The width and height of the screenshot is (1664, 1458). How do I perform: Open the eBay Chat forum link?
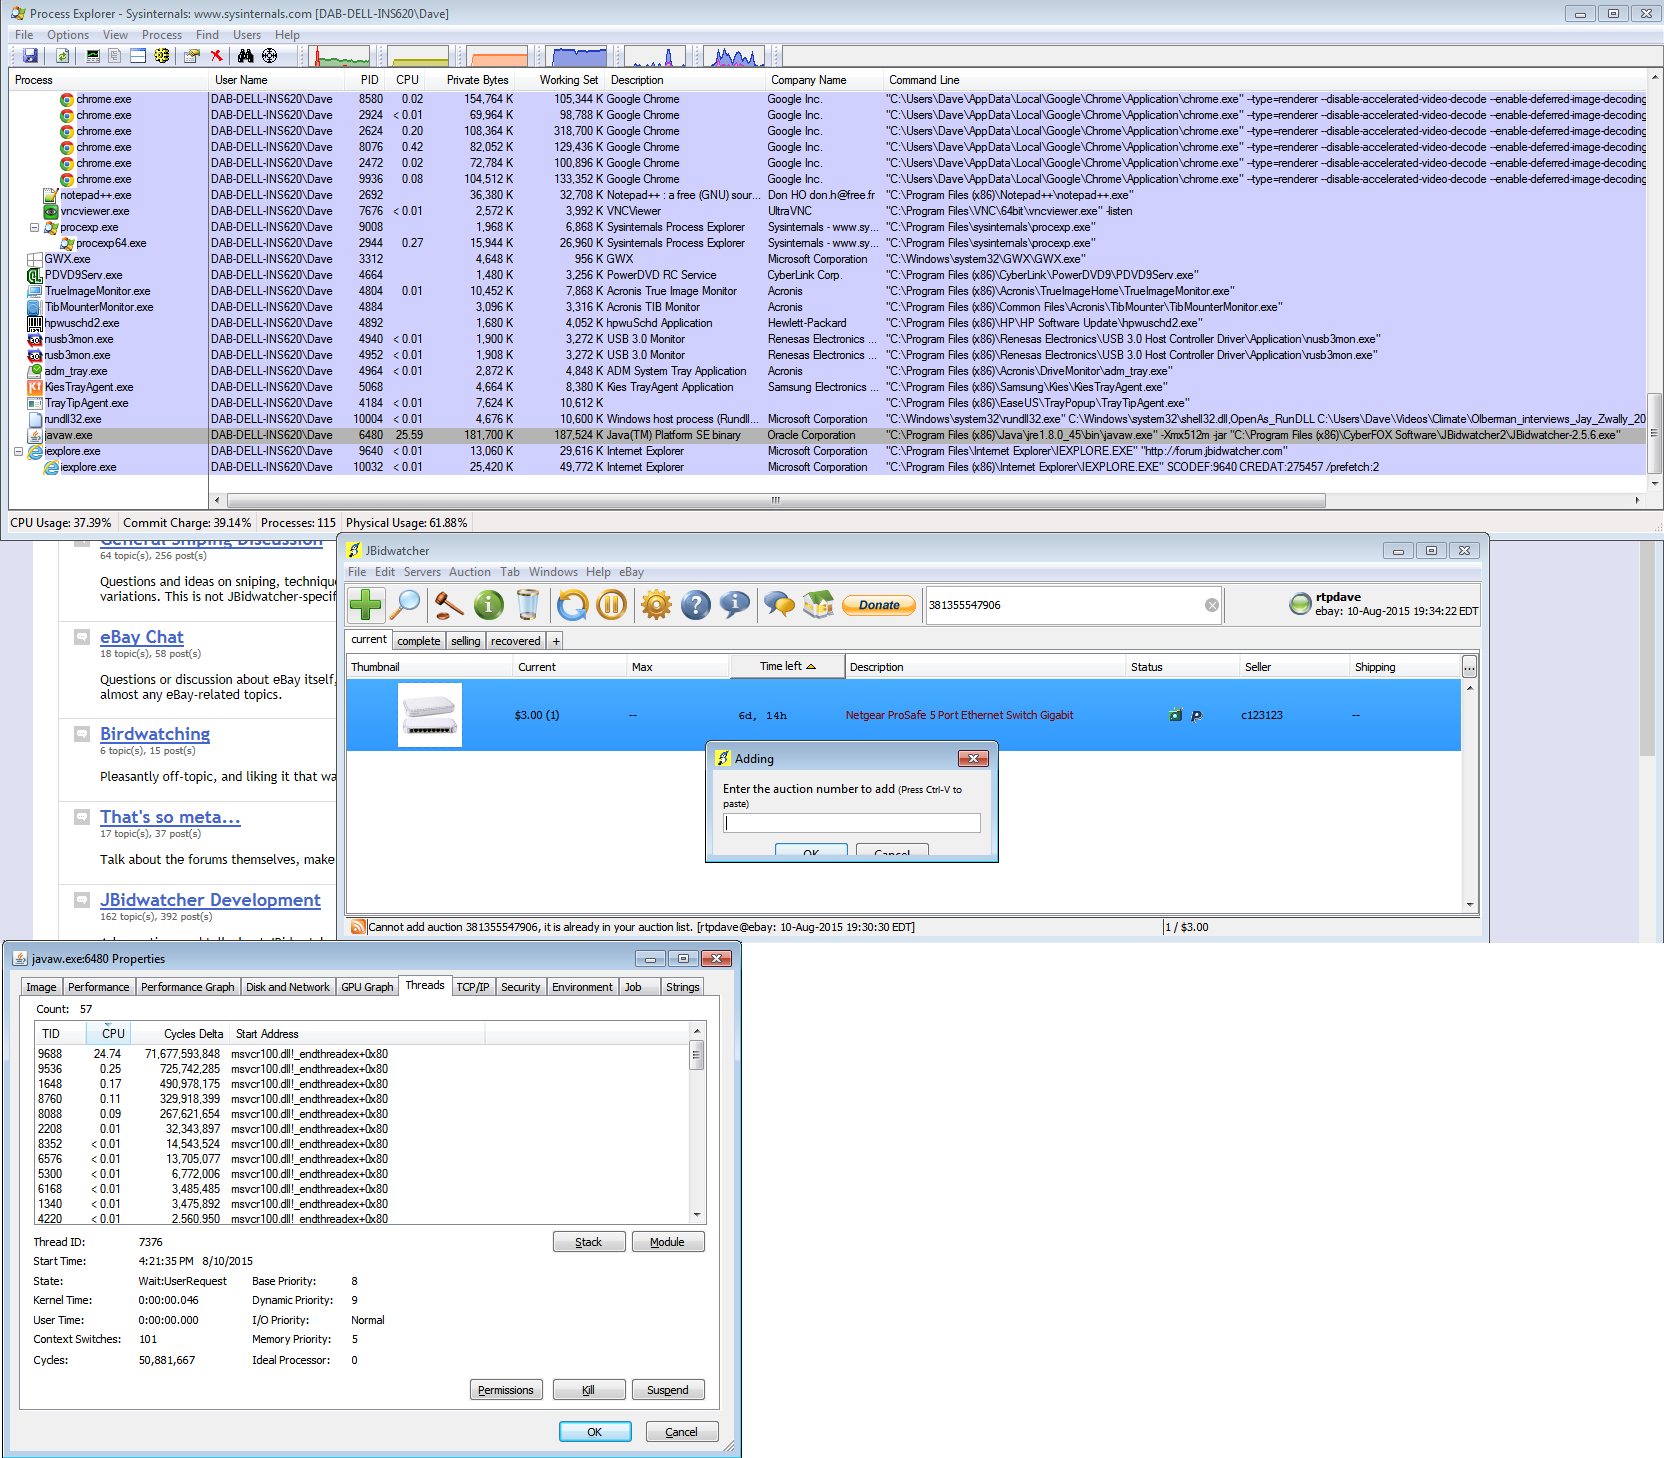click(x=142, y=637)
